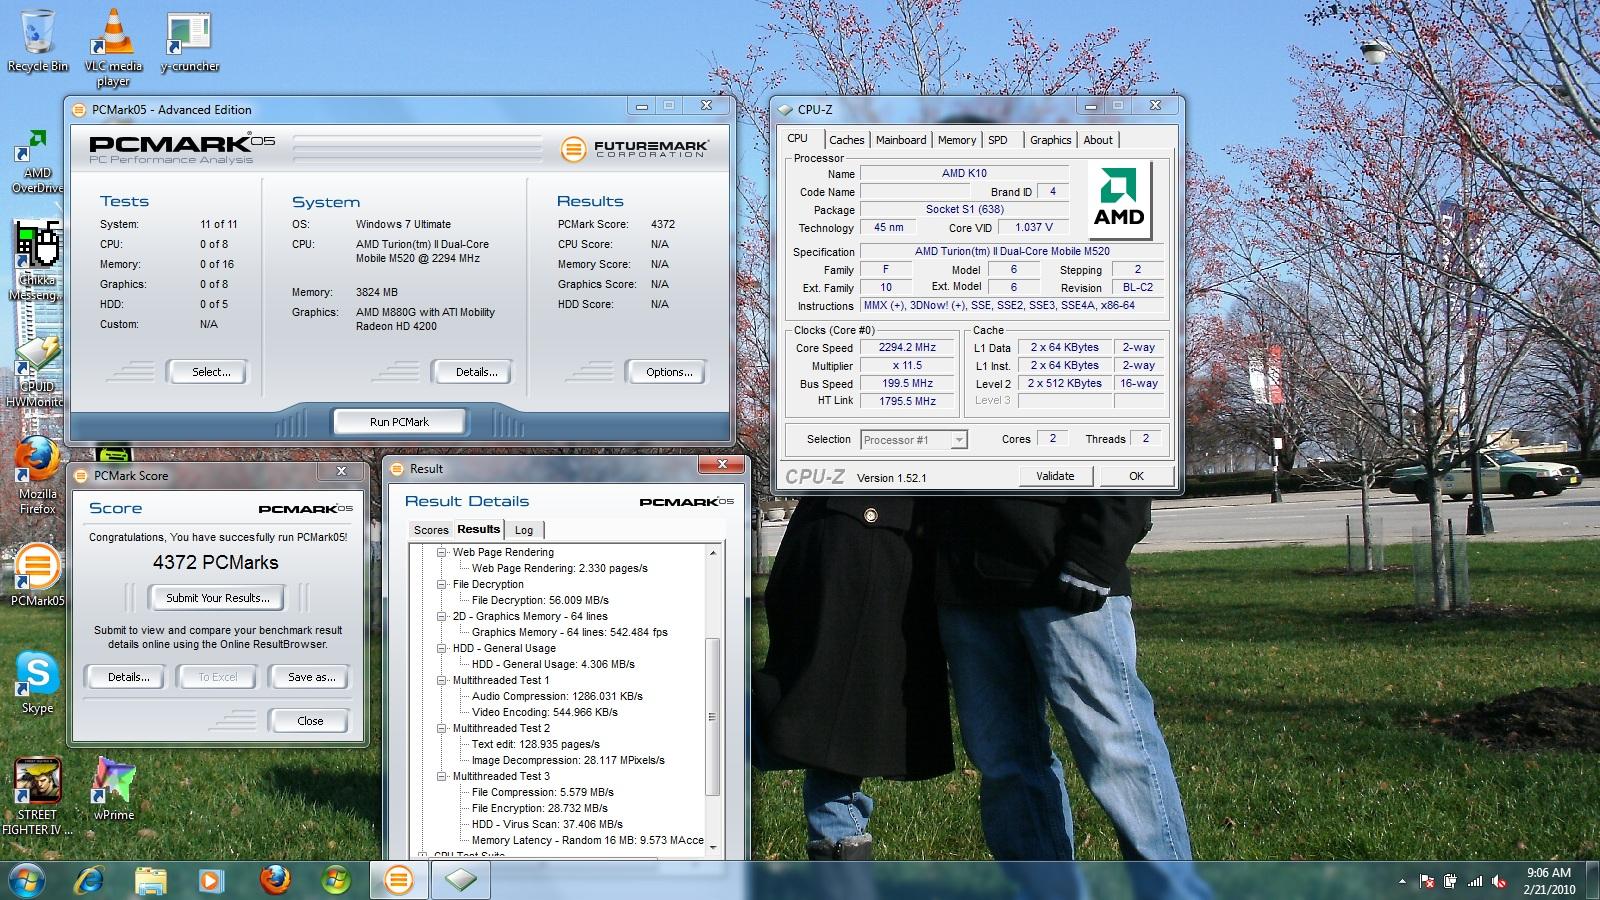The height and width of the screenshot is (900, 1600).
Task: Collapse the Multithreaded Test 2 node
Action: pyautogui.click(x=442, y=728)
